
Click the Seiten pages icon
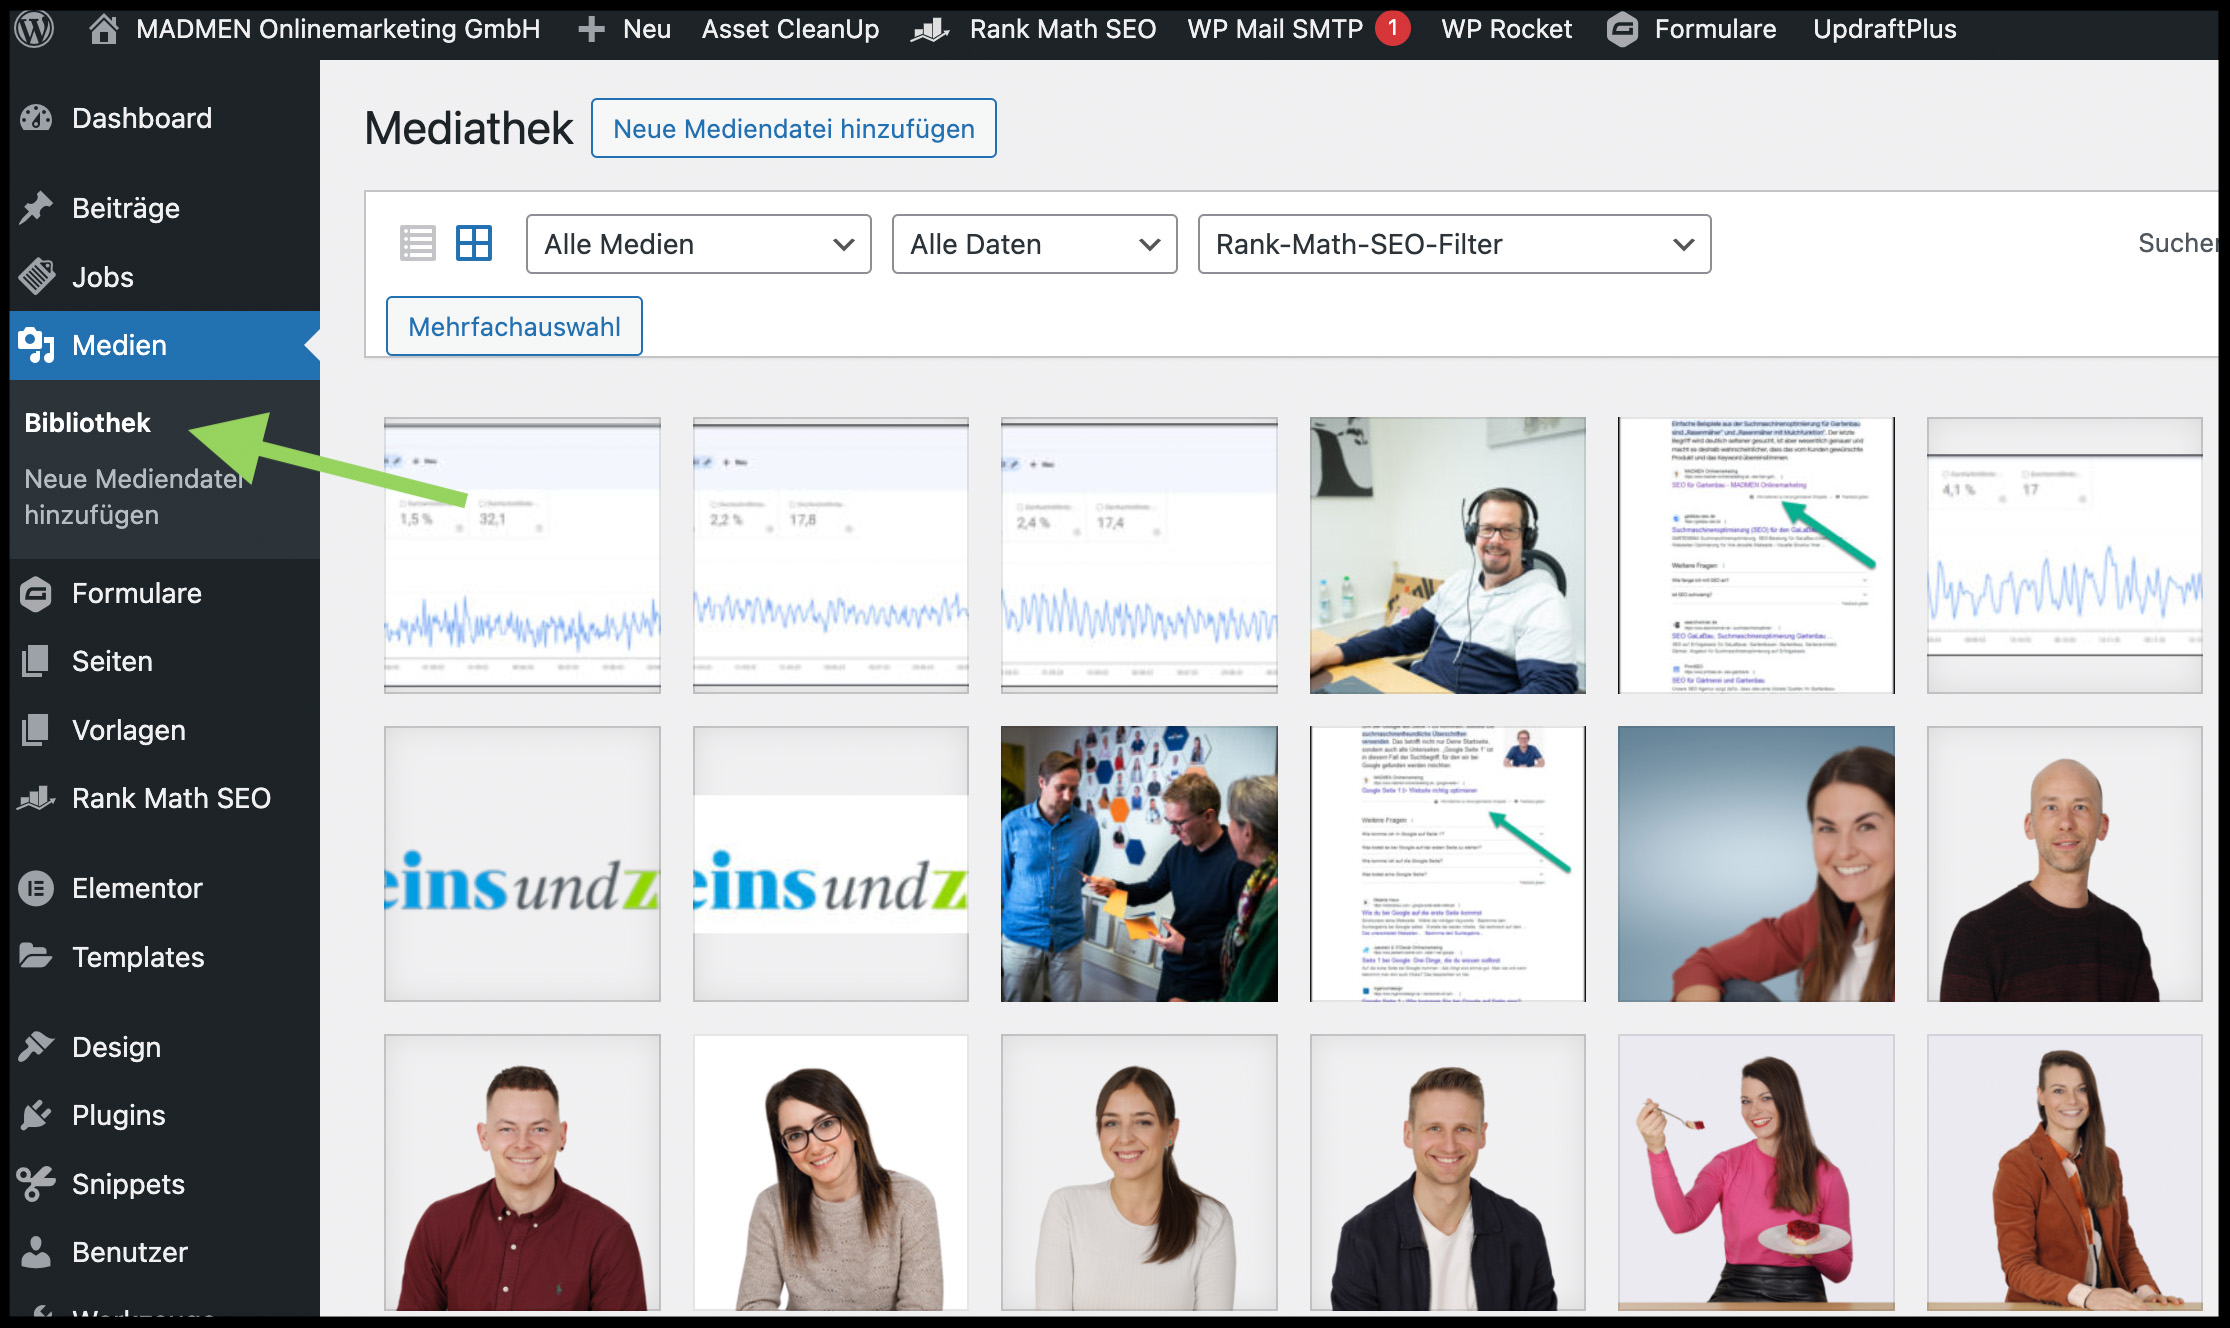pyautogui.click(x=36, y=661)
